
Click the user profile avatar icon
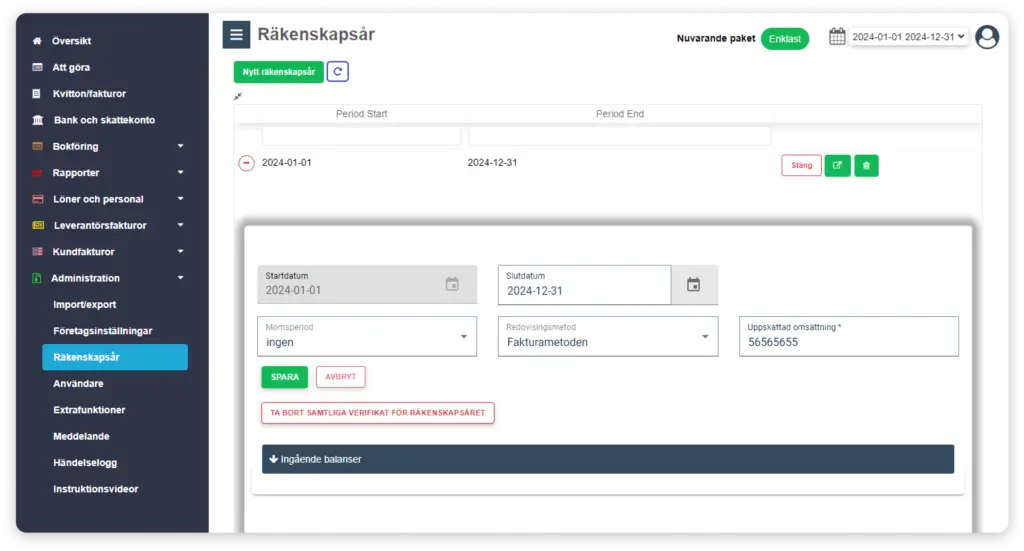point(987,37)
